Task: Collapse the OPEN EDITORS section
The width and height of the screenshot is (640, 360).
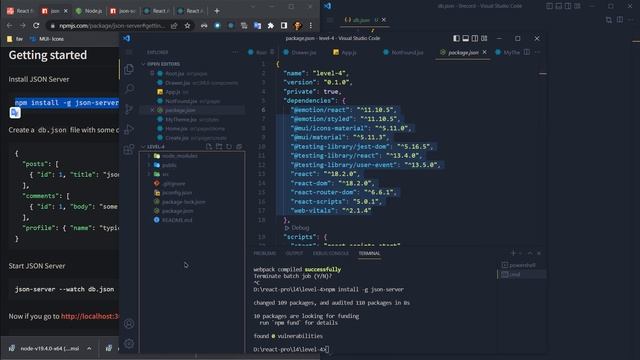Action: click(143, 64)
